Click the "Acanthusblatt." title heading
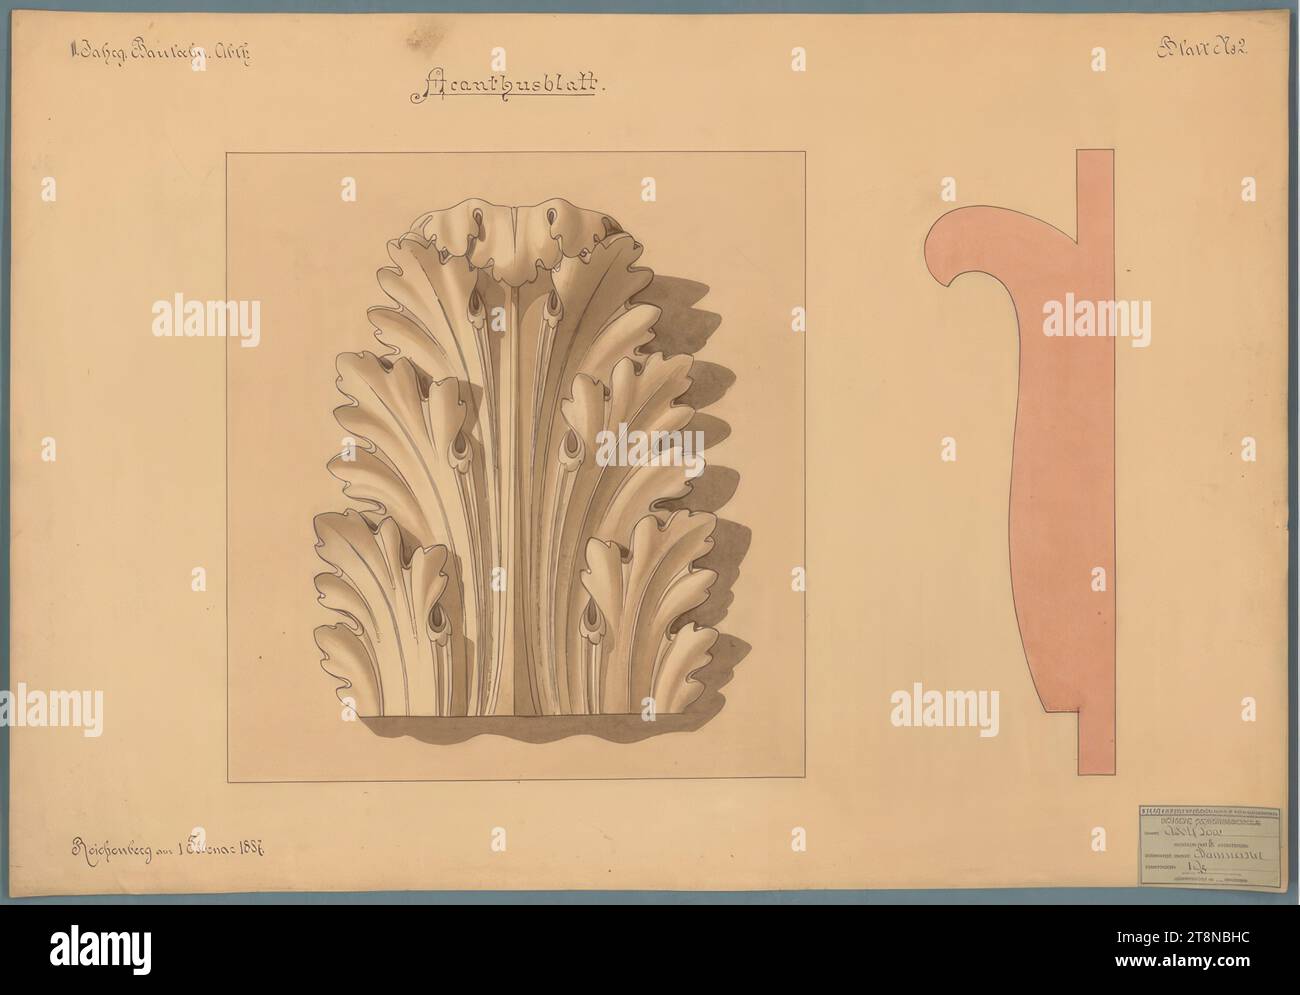Image resolution: width=1300 pixels, height=995 pixels. (x=507, y=86)
